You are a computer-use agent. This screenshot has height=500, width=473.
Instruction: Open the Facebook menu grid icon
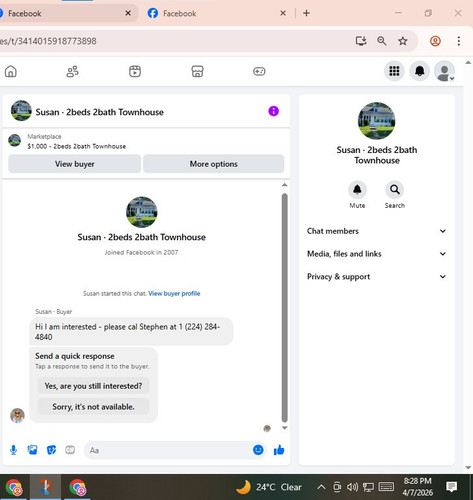click(394, 71)
